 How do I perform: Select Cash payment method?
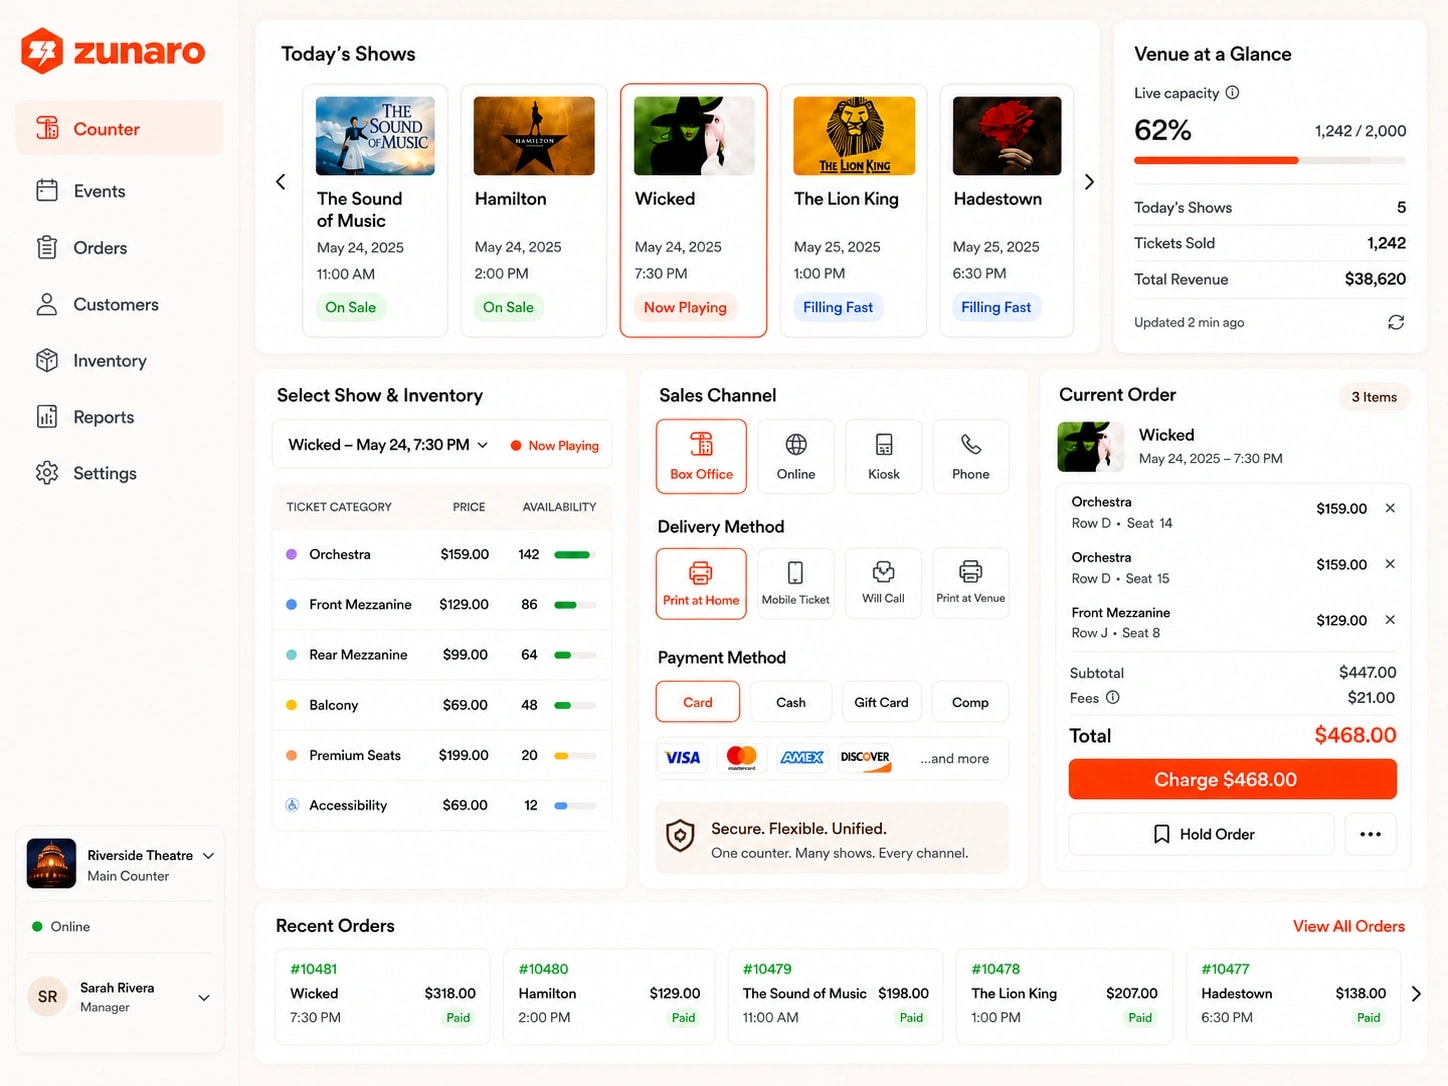(x=791, y=702)
